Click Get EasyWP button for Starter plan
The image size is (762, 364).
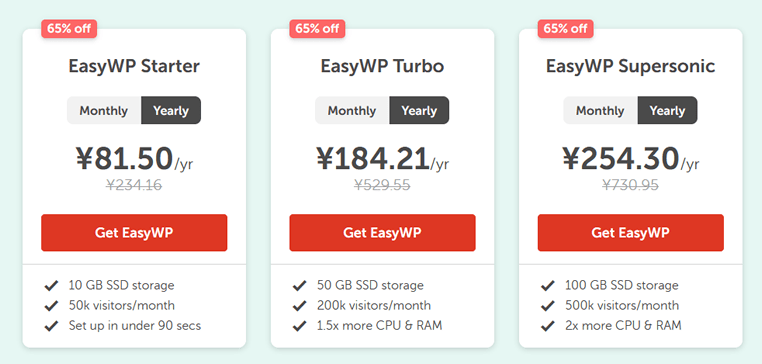click(134, 233)
